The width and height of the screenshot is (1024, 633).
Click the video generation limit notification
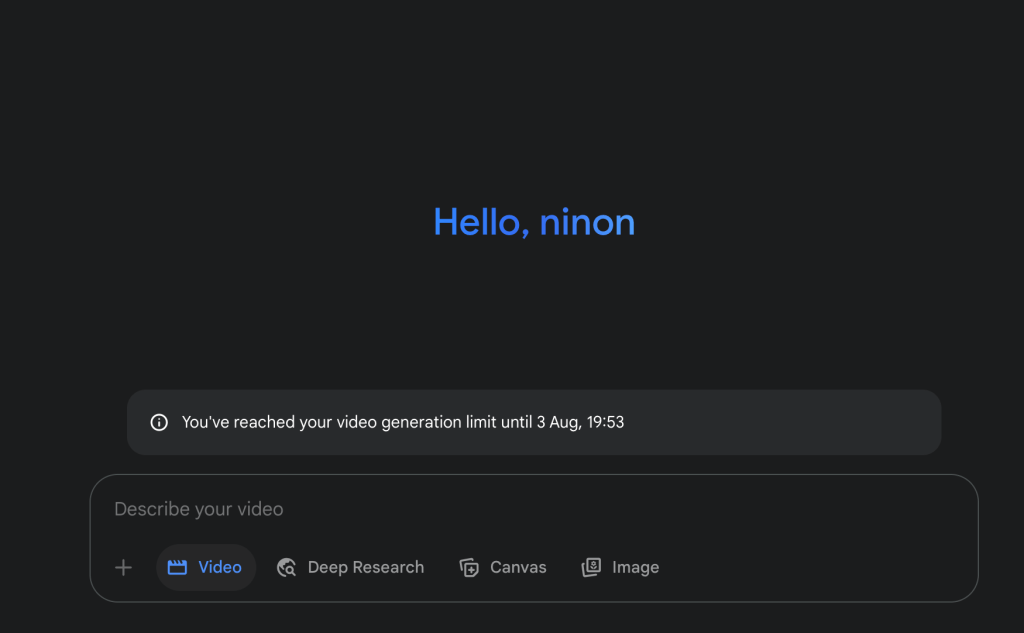point(534,422)
